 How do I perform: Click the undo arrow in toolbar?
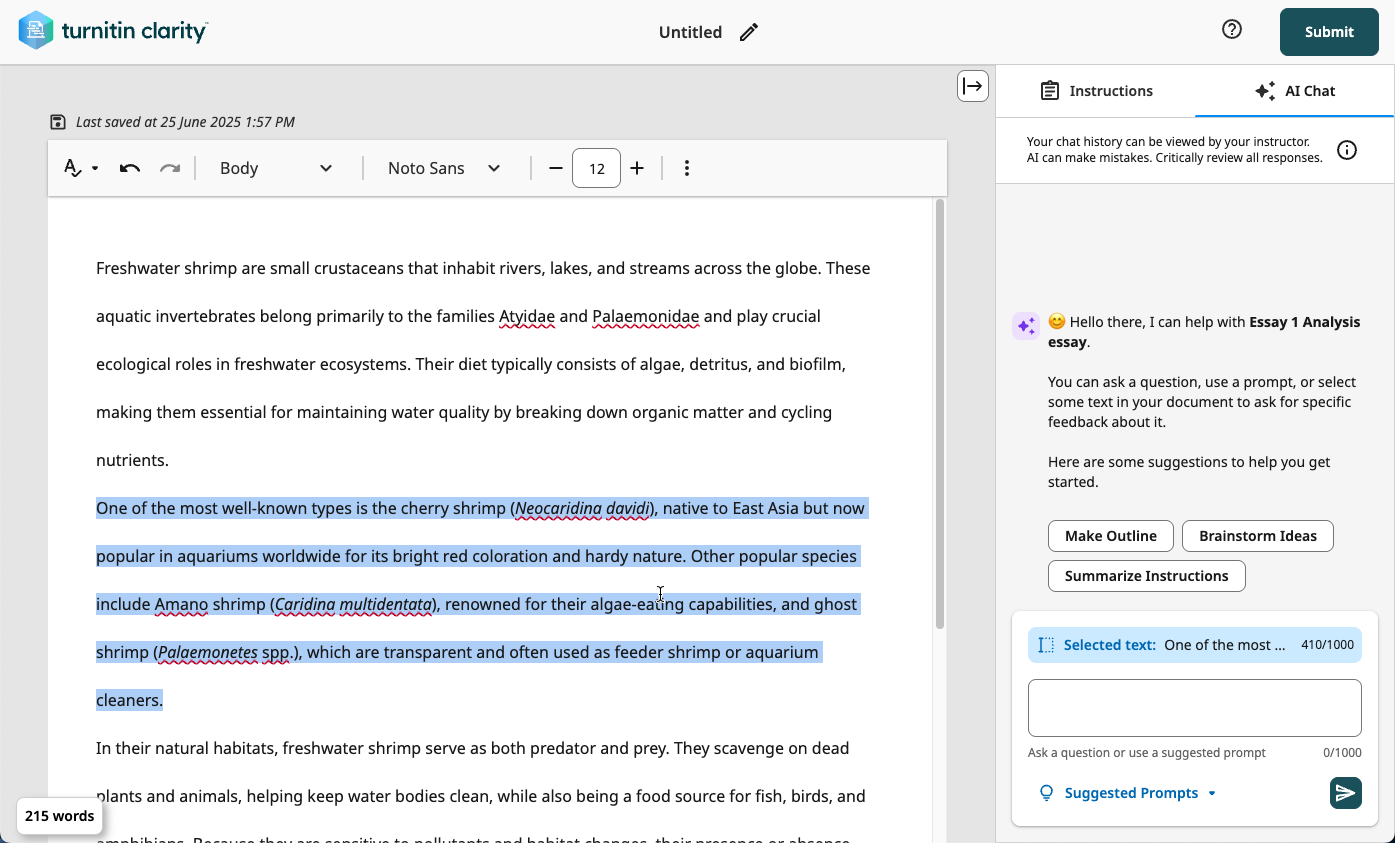click(x=129, y=168)
